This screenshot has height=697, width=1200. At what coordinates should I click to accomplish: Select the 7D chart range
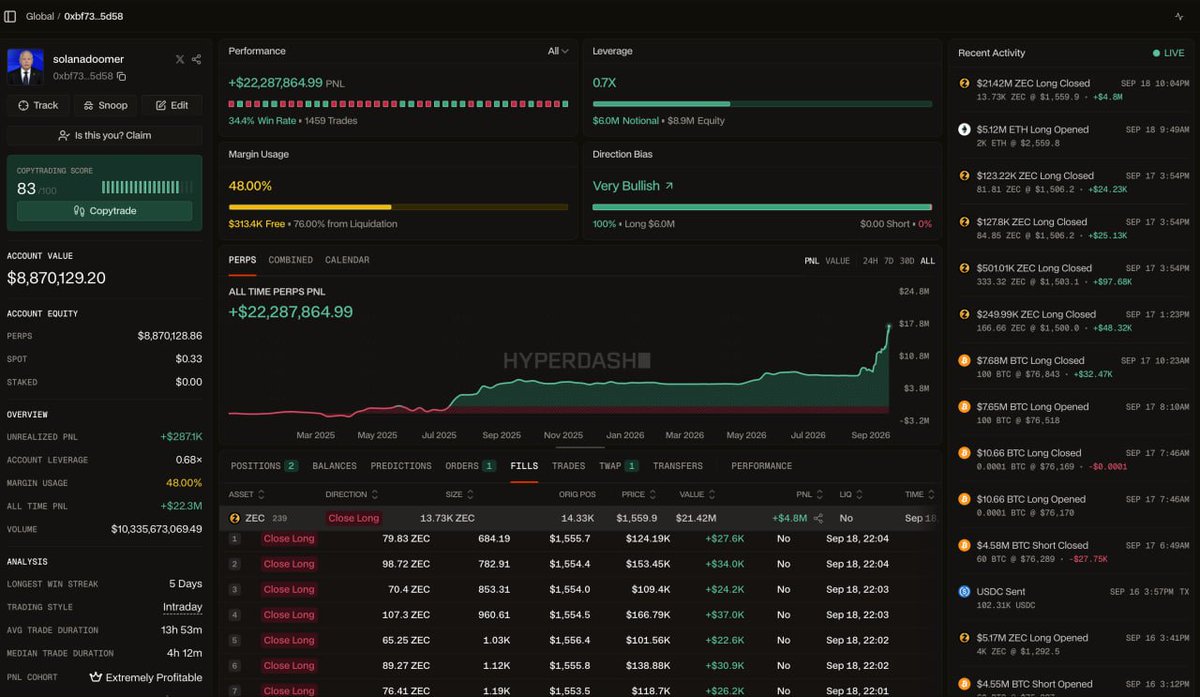(889, 261)
